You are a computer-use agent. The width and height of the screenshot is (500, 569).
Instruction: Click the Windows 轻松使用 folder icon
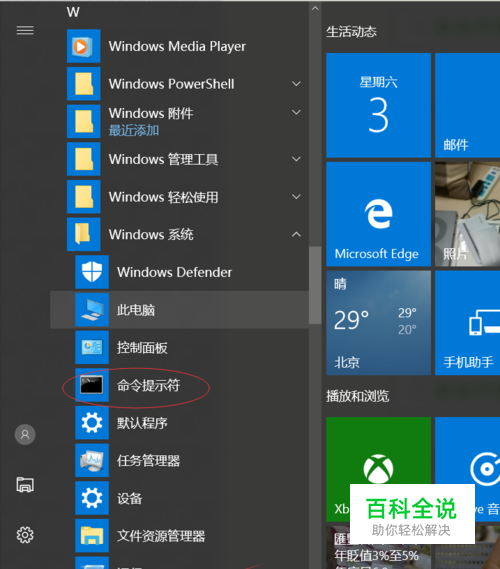tap(83, 197)
